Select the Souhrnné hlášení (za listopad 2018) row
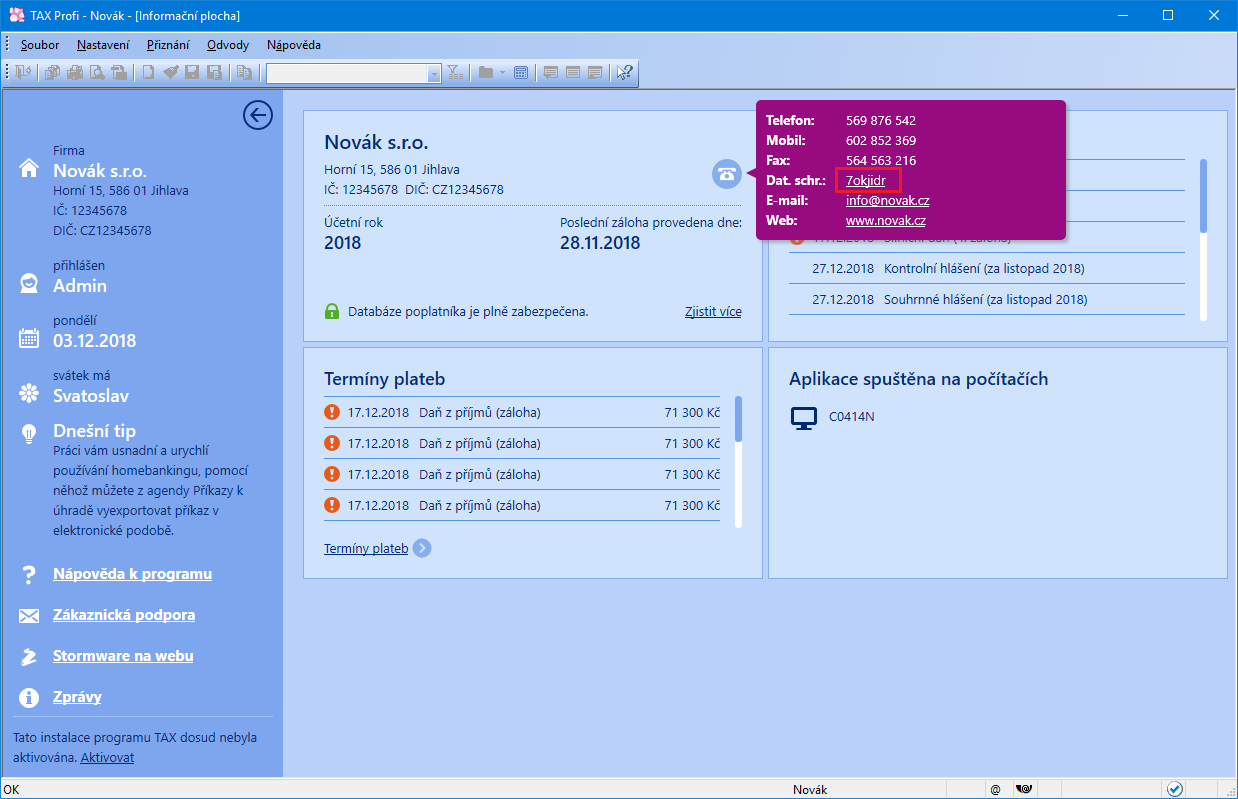 987,299
